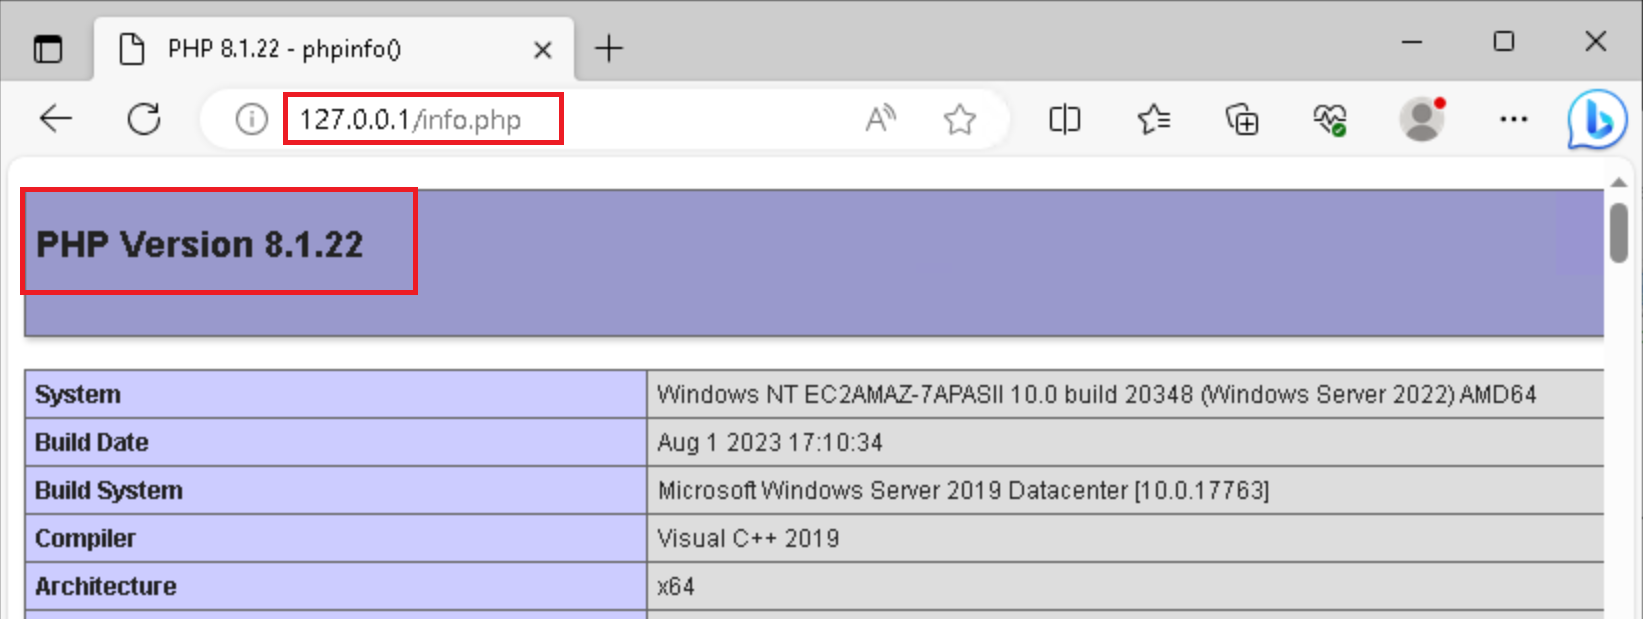
Task: Open a new browser tab
Action: [x=608, y=48]
